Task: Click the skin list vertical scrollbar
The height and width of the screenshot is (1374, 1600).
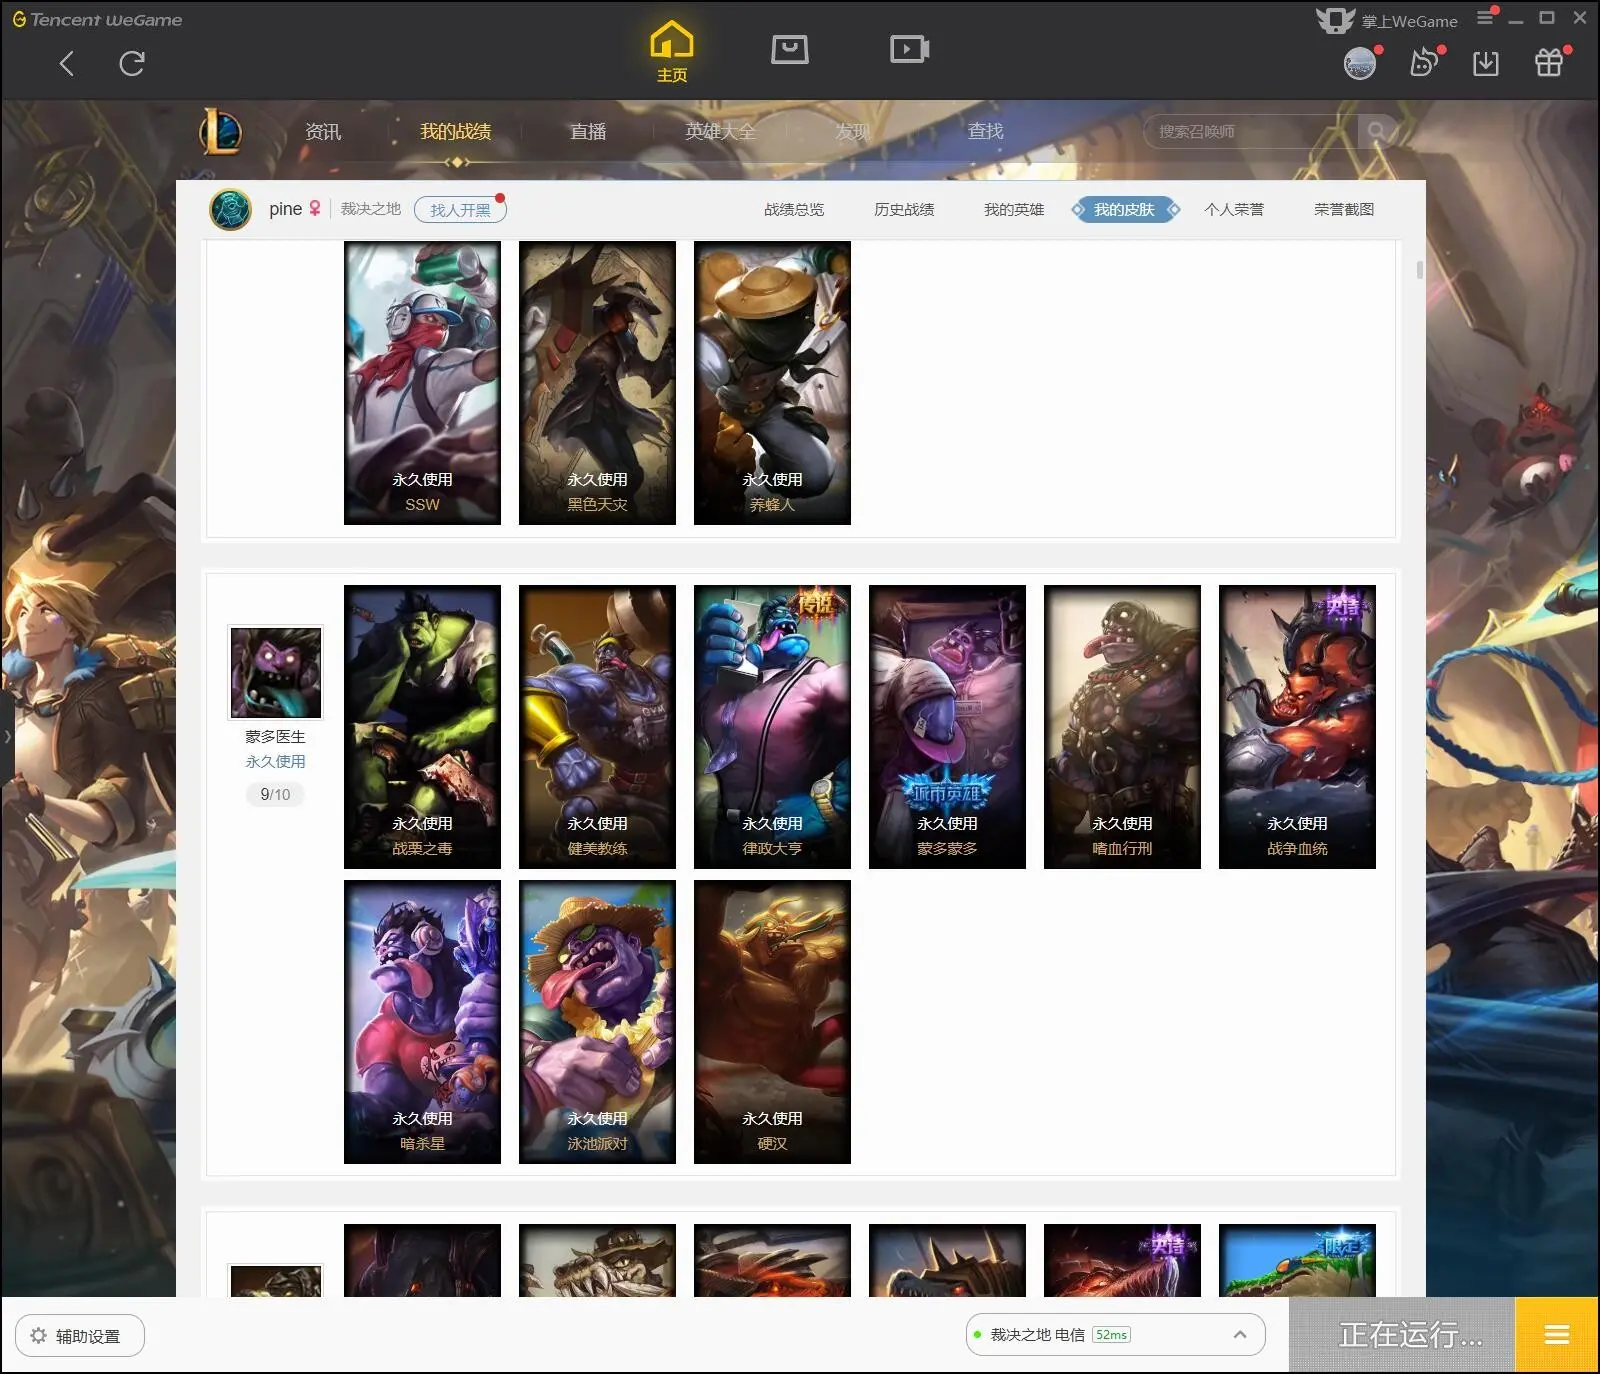Action: pyautogui.click(x=1419, y=270)
